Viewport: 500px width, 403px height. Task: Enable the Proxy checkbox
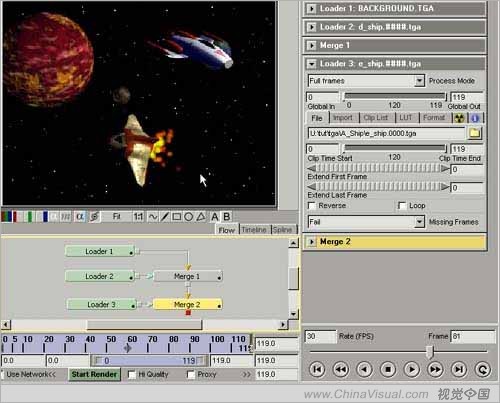(x=191, y=375)
